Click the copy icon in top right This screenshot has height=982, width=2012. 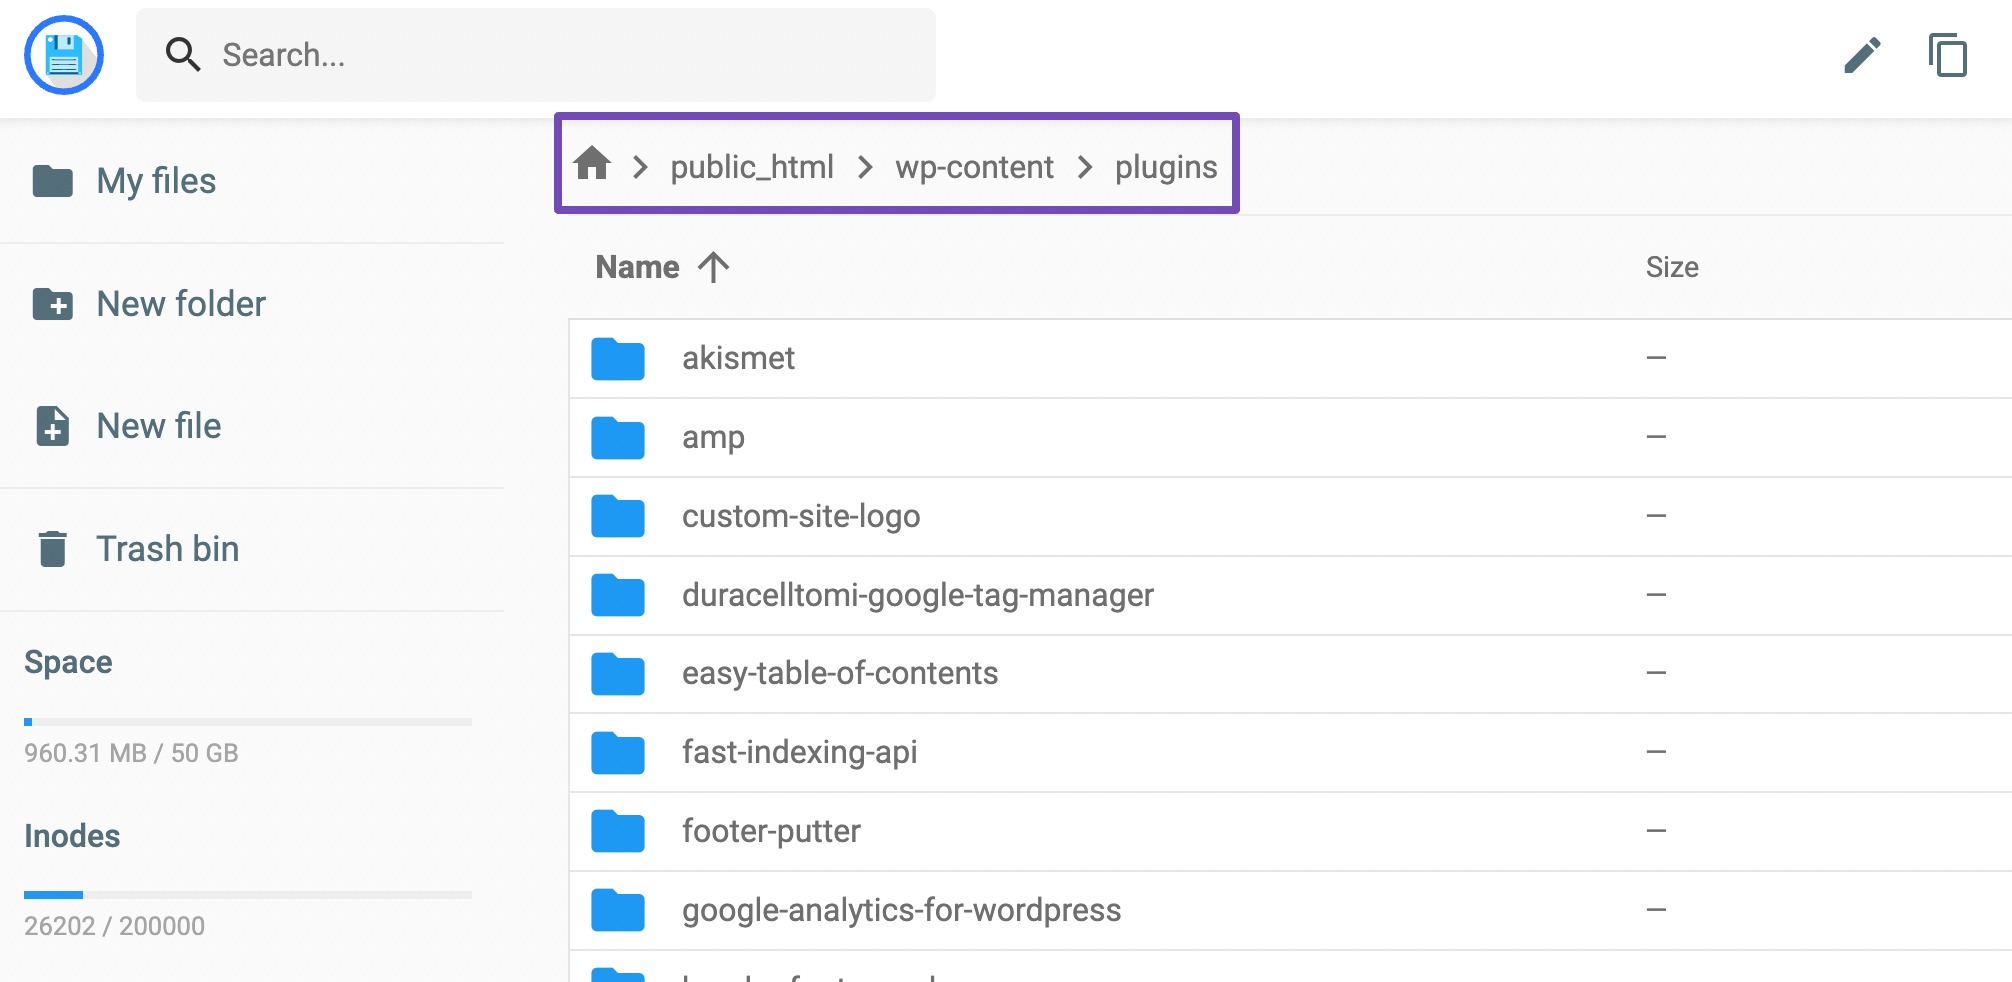click(1948, 57)
